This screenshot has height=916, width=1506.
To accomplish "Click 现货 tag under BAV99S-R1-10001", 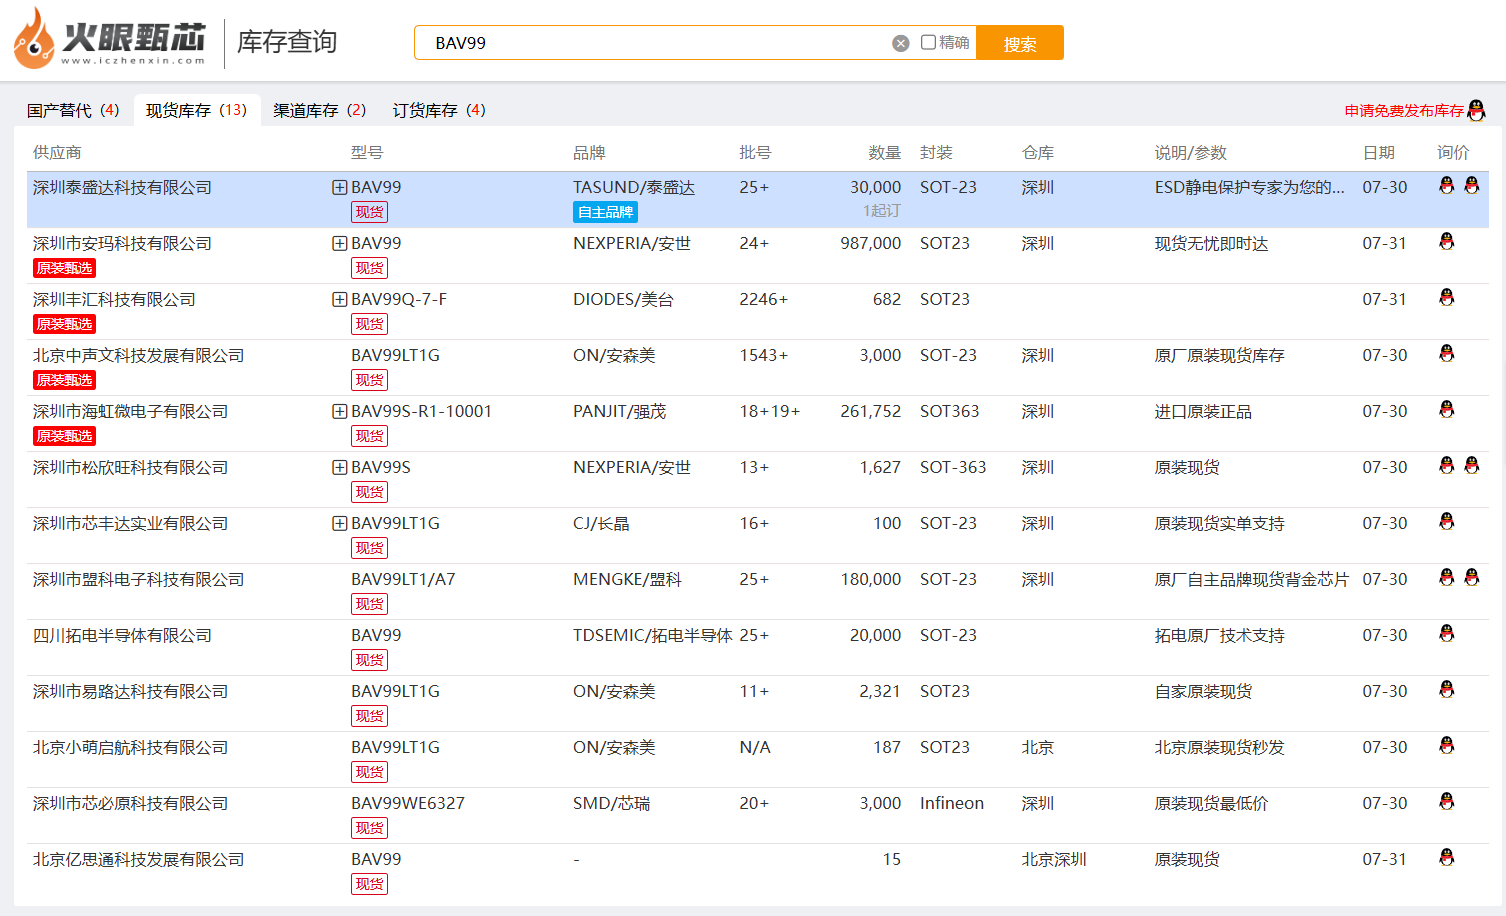I will (369, 436).
